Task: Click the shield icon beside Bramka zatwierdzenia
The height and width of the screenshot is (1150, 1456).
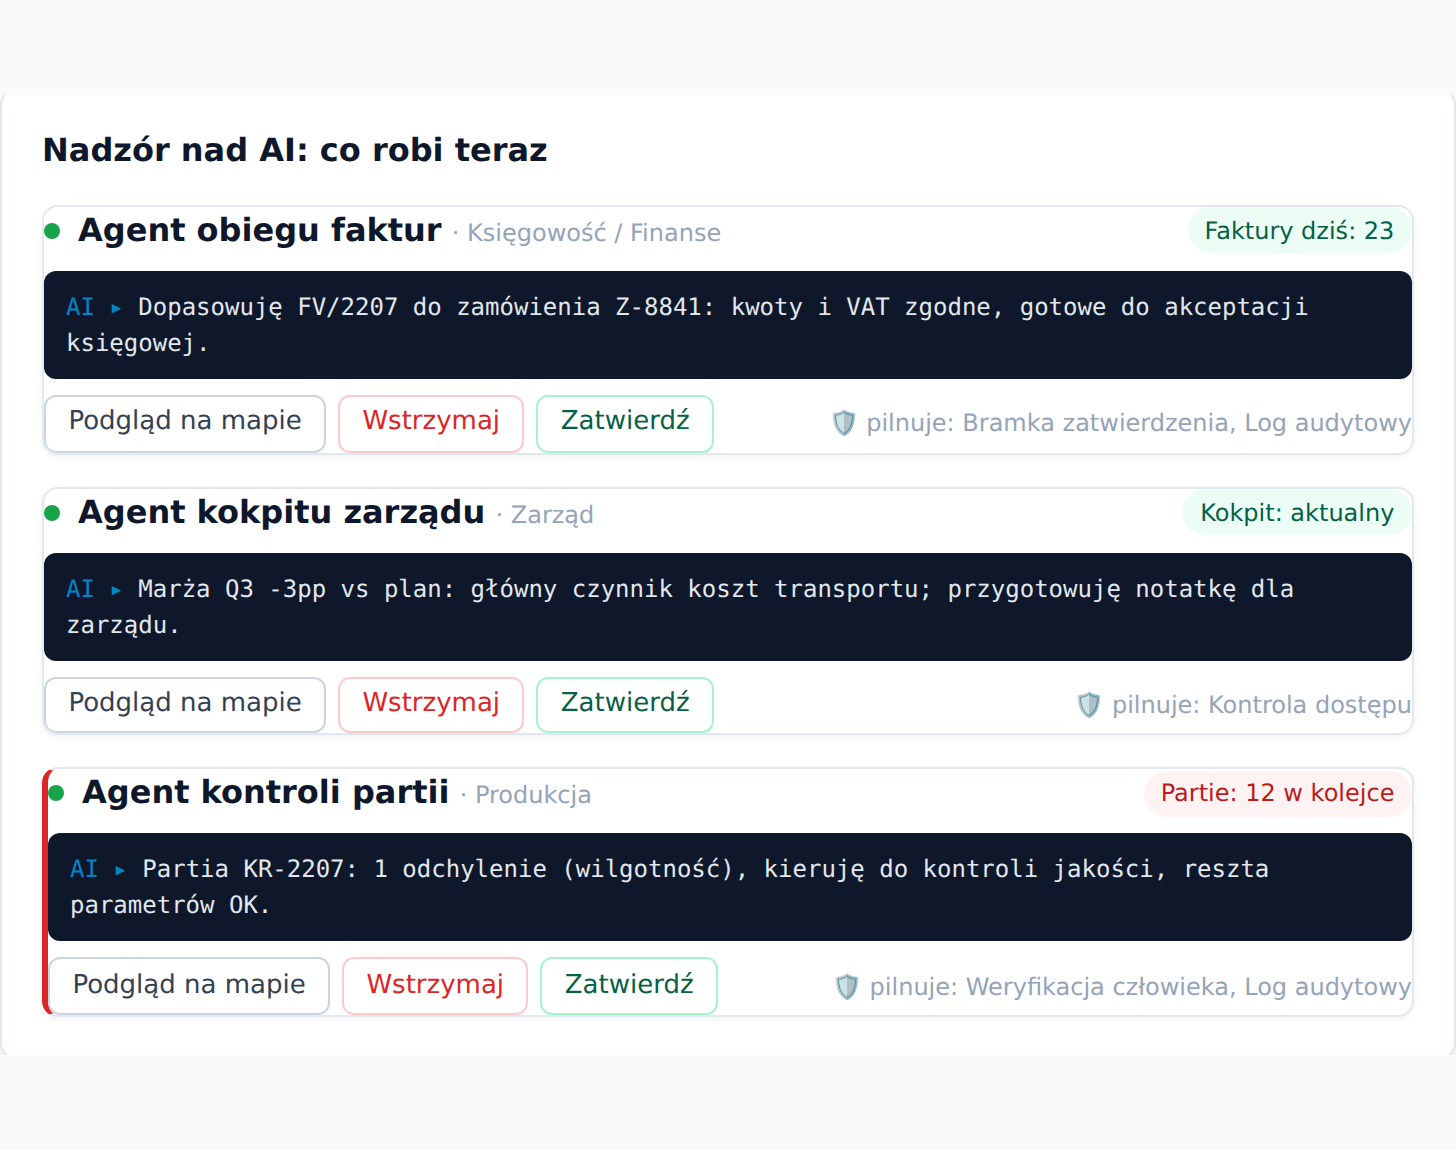Action: click(844, 423)
